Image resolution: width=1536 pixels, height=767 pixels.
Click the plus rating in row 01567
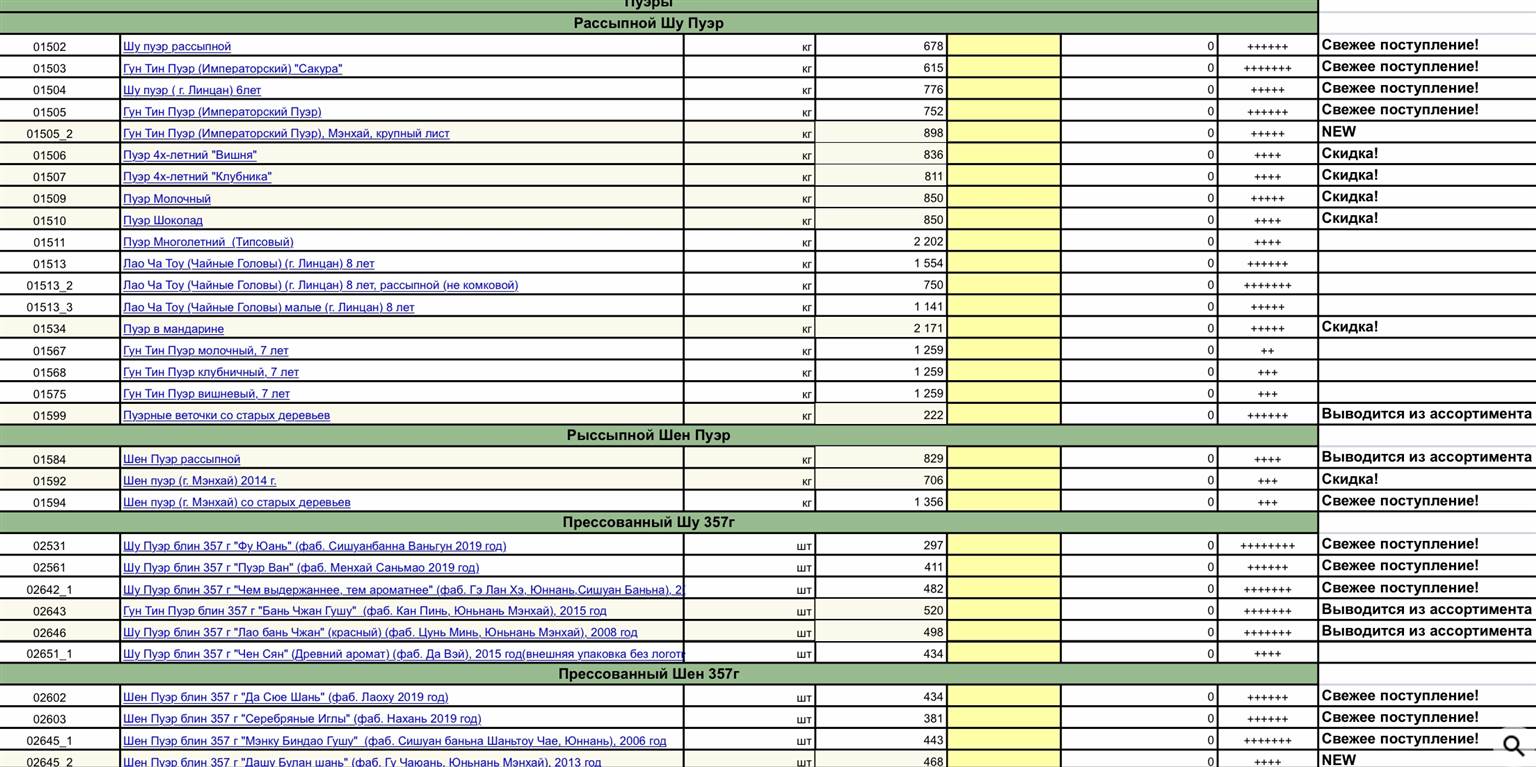pos(1267,352)
